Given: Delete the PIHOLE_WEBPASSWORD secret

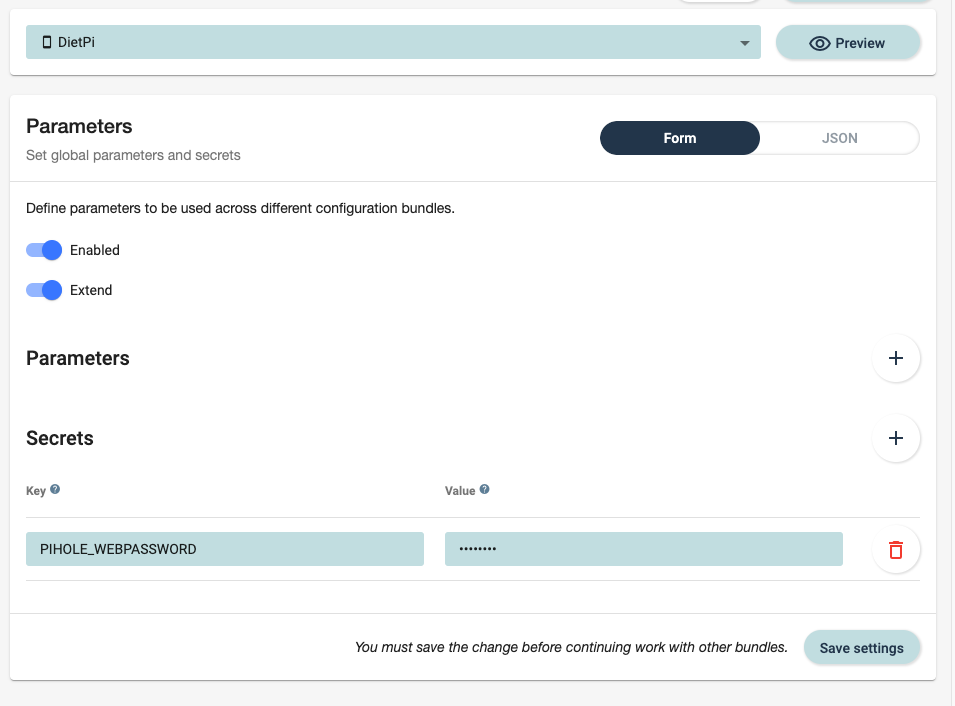Looking at the screenshot, I should (x=896, y=549).
